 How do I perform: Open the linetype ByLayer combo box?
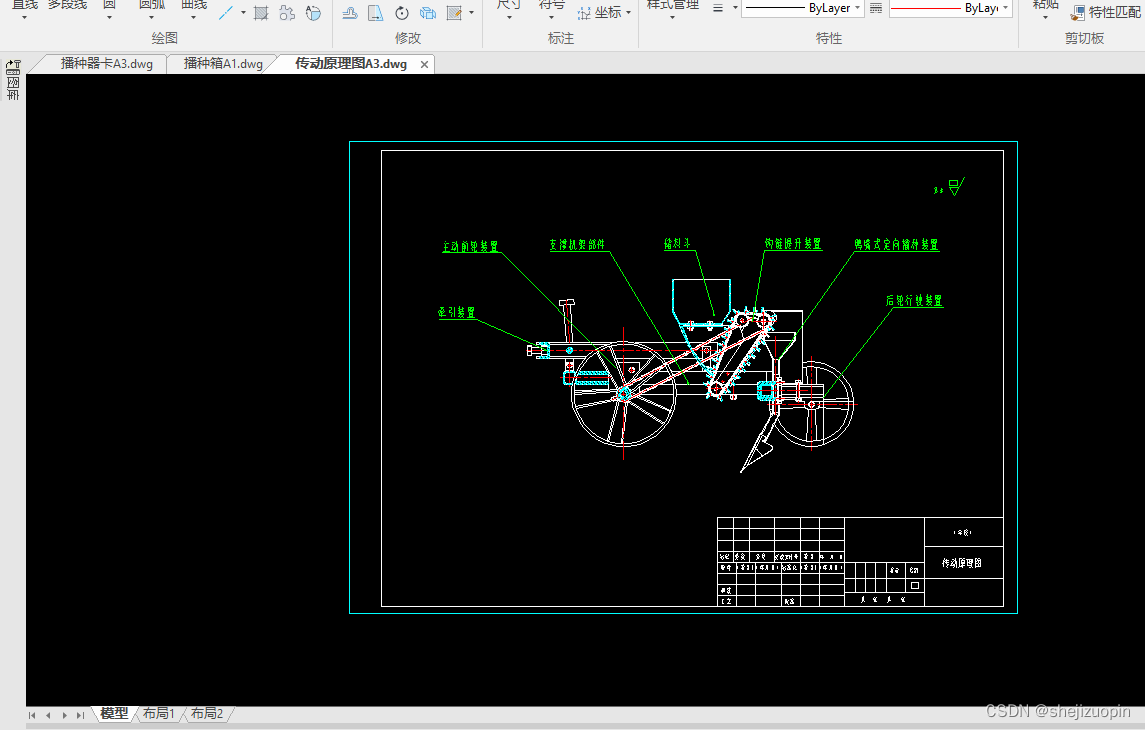[802, 8]
